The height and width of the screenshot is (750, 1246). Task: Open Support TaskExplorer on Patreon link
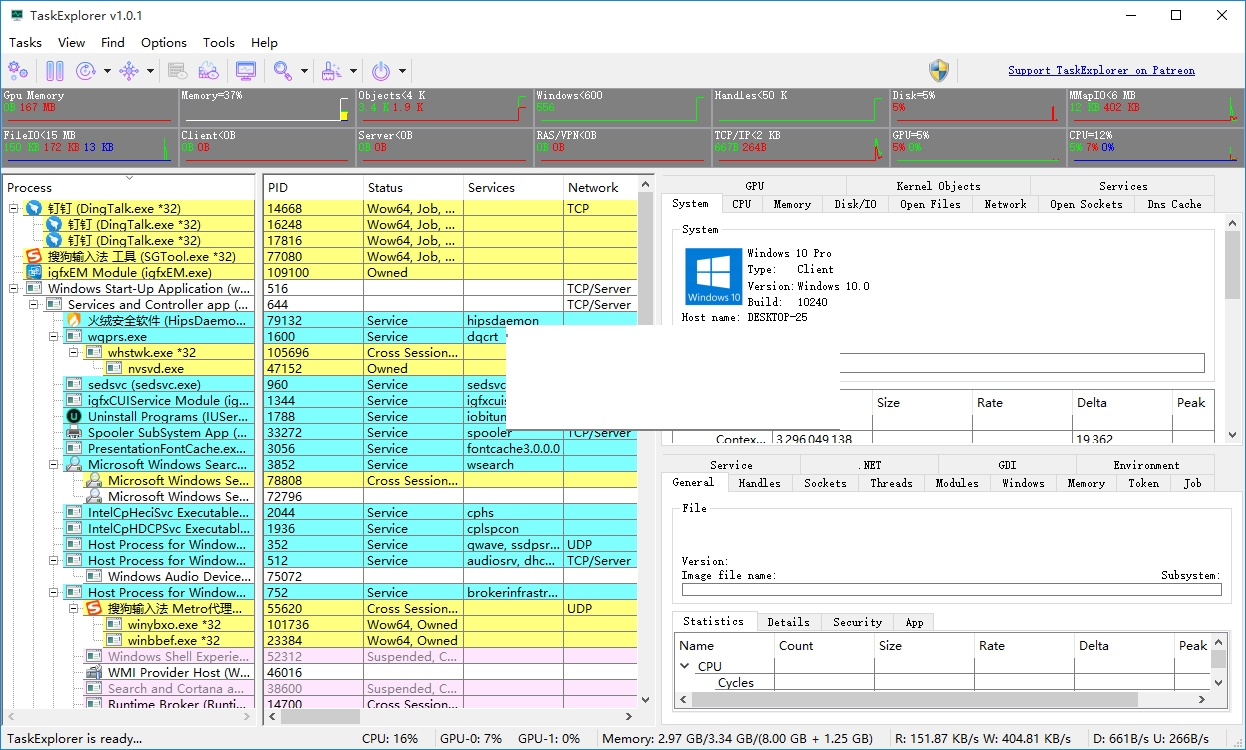click(1101, 70)
